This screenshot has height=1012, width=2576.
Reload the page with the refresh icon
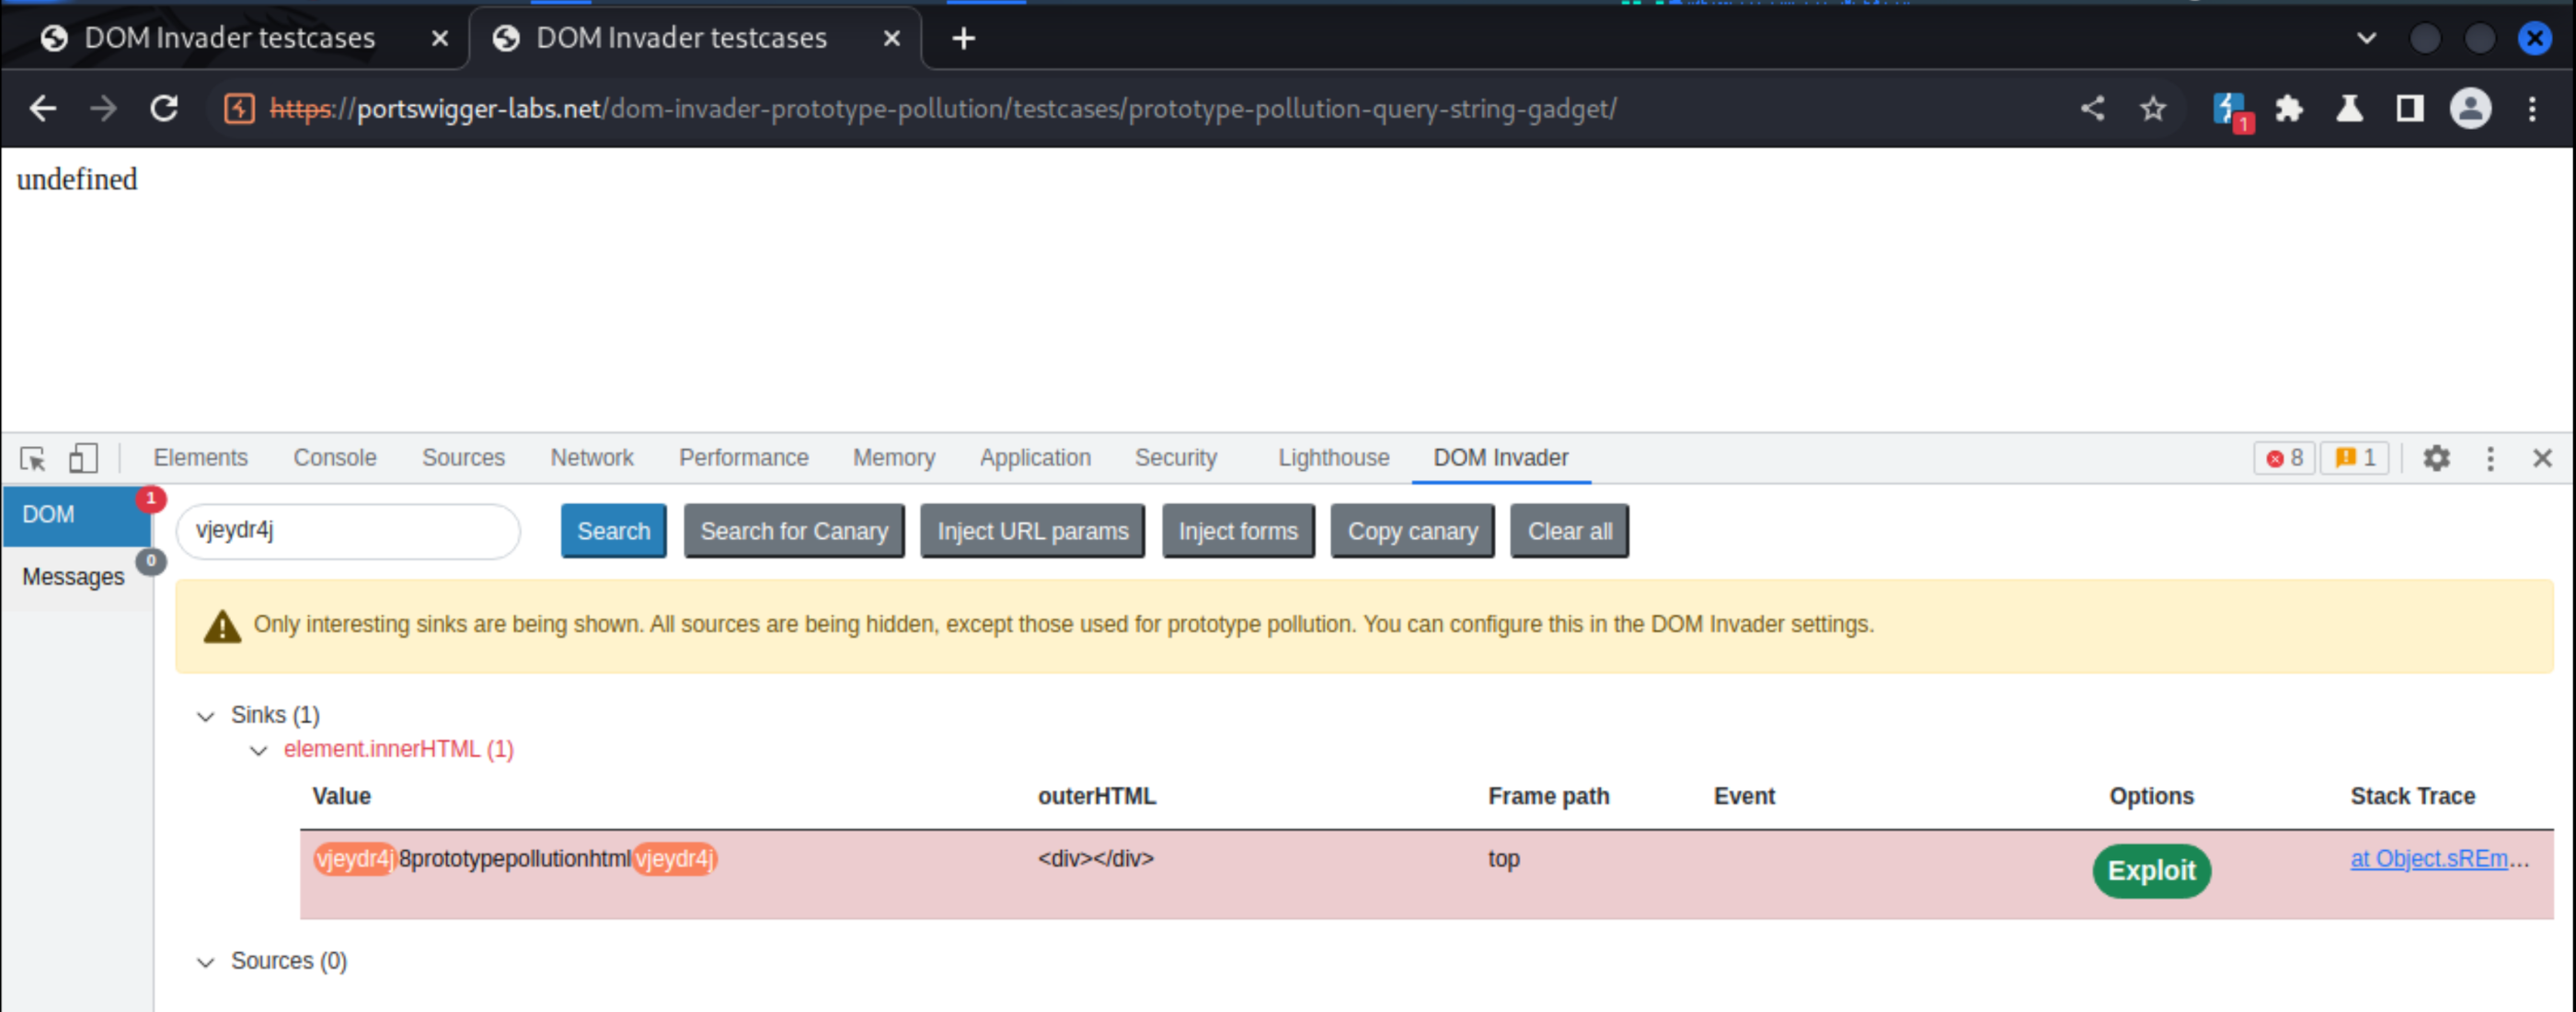click(x=164, y=108)
